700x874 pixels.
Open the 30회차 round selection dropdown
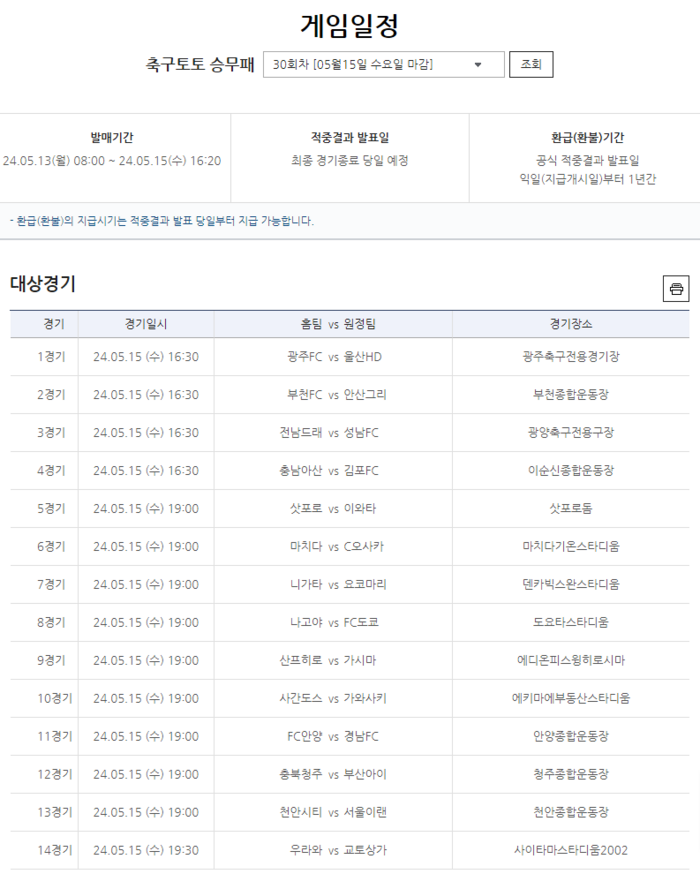click(x=383, y=65)
